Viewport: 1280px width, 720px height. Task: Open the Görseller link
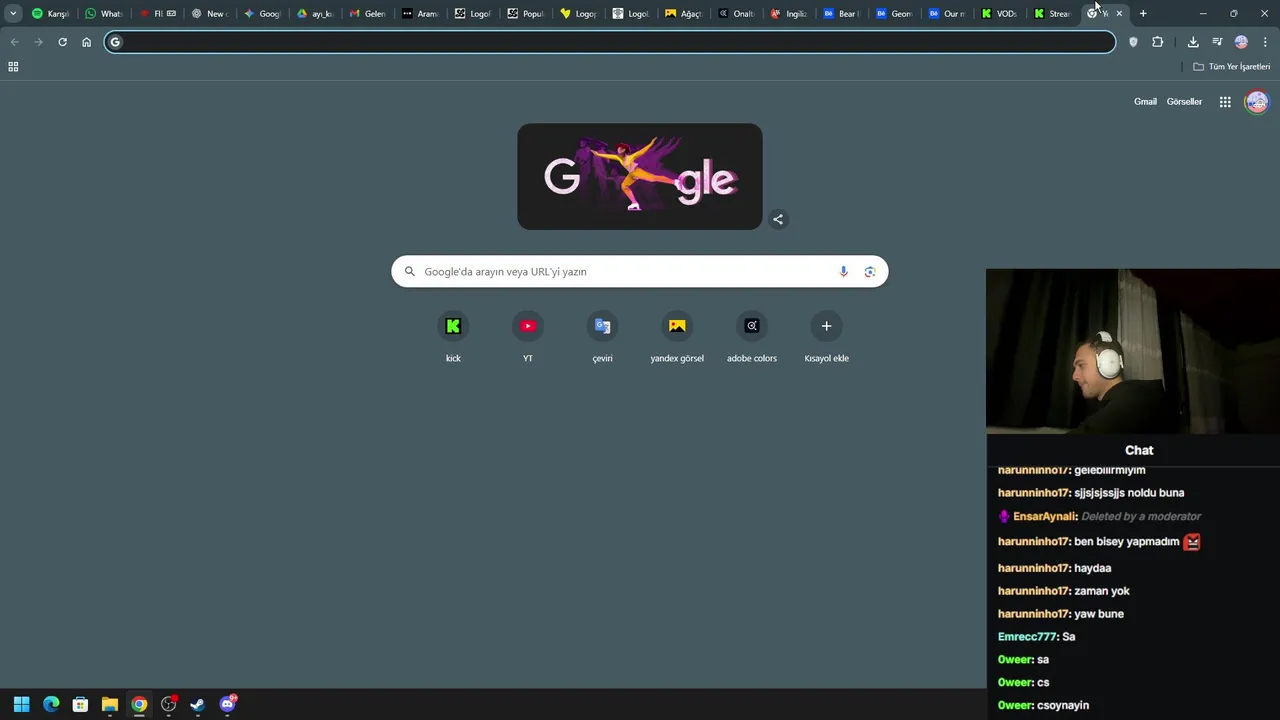(x=1184, y=102)
